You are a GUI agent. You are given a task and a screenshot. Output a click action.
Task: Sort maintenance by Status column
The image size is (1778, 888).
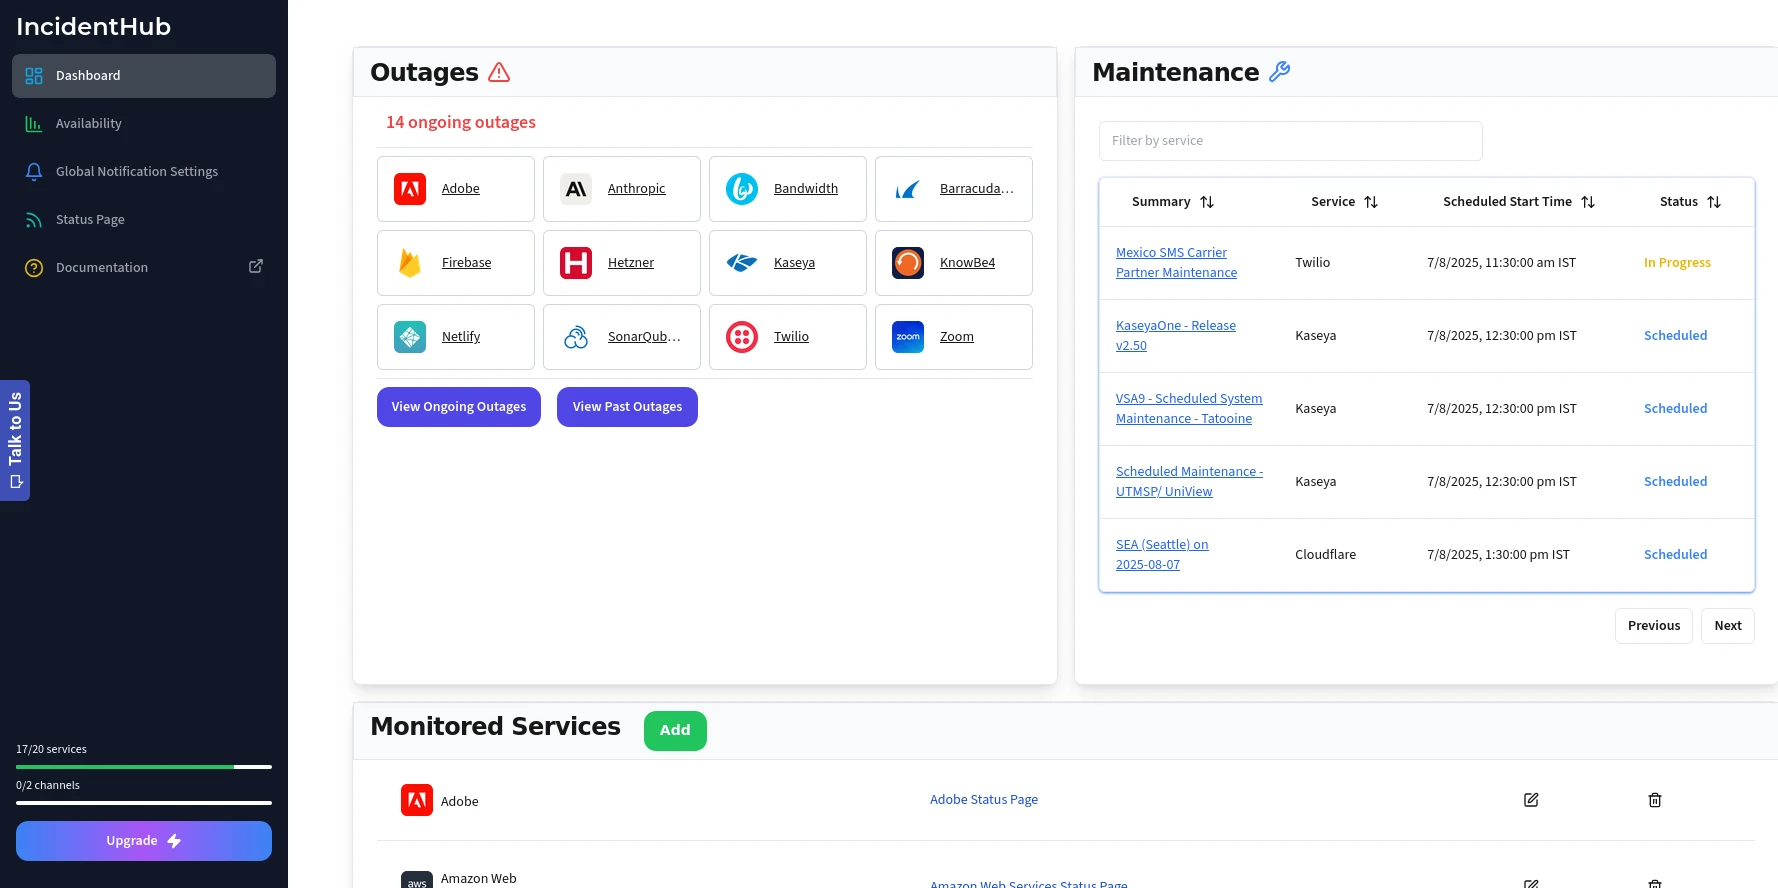click(1714, 202)
